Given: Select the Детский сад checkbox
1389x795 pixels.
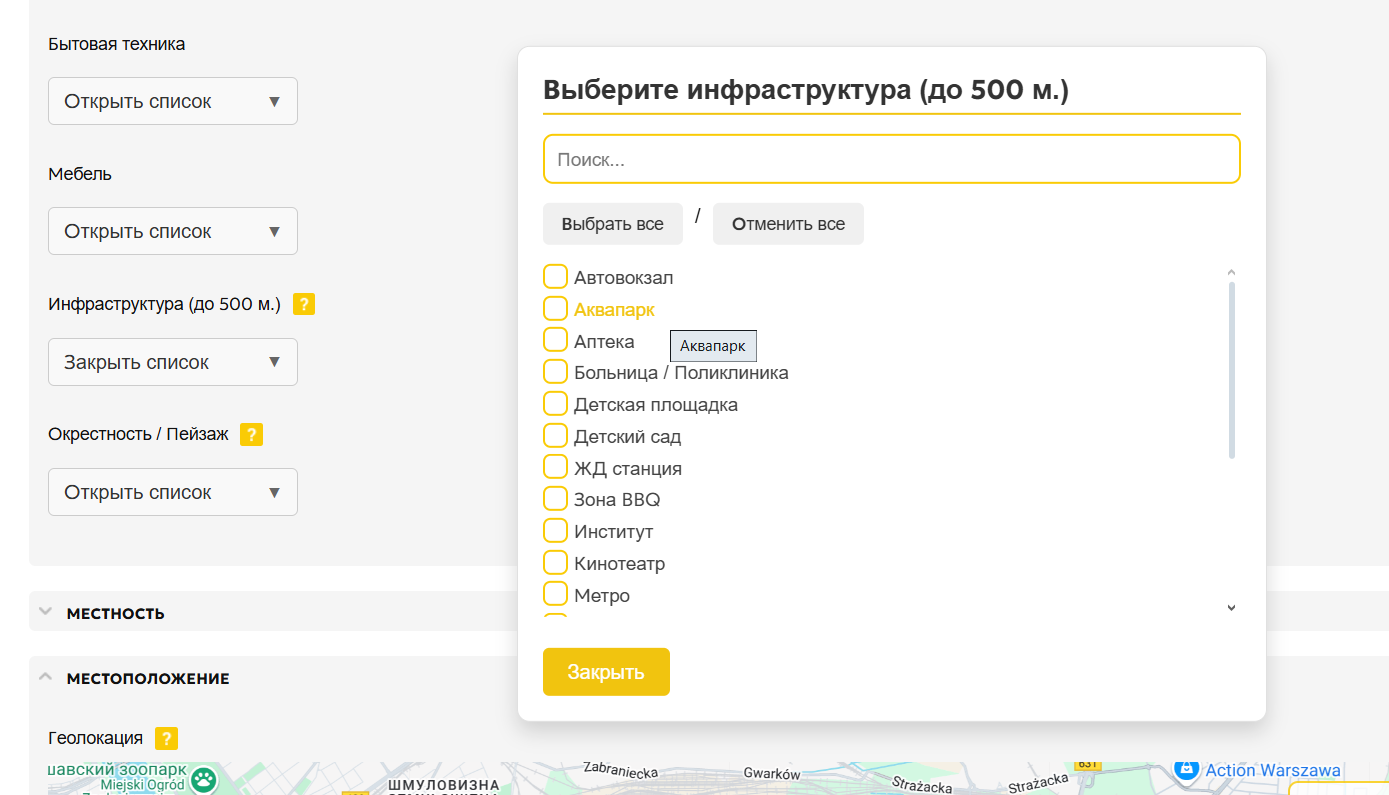Looking at the screenshot, I should [x=555, y=437].
